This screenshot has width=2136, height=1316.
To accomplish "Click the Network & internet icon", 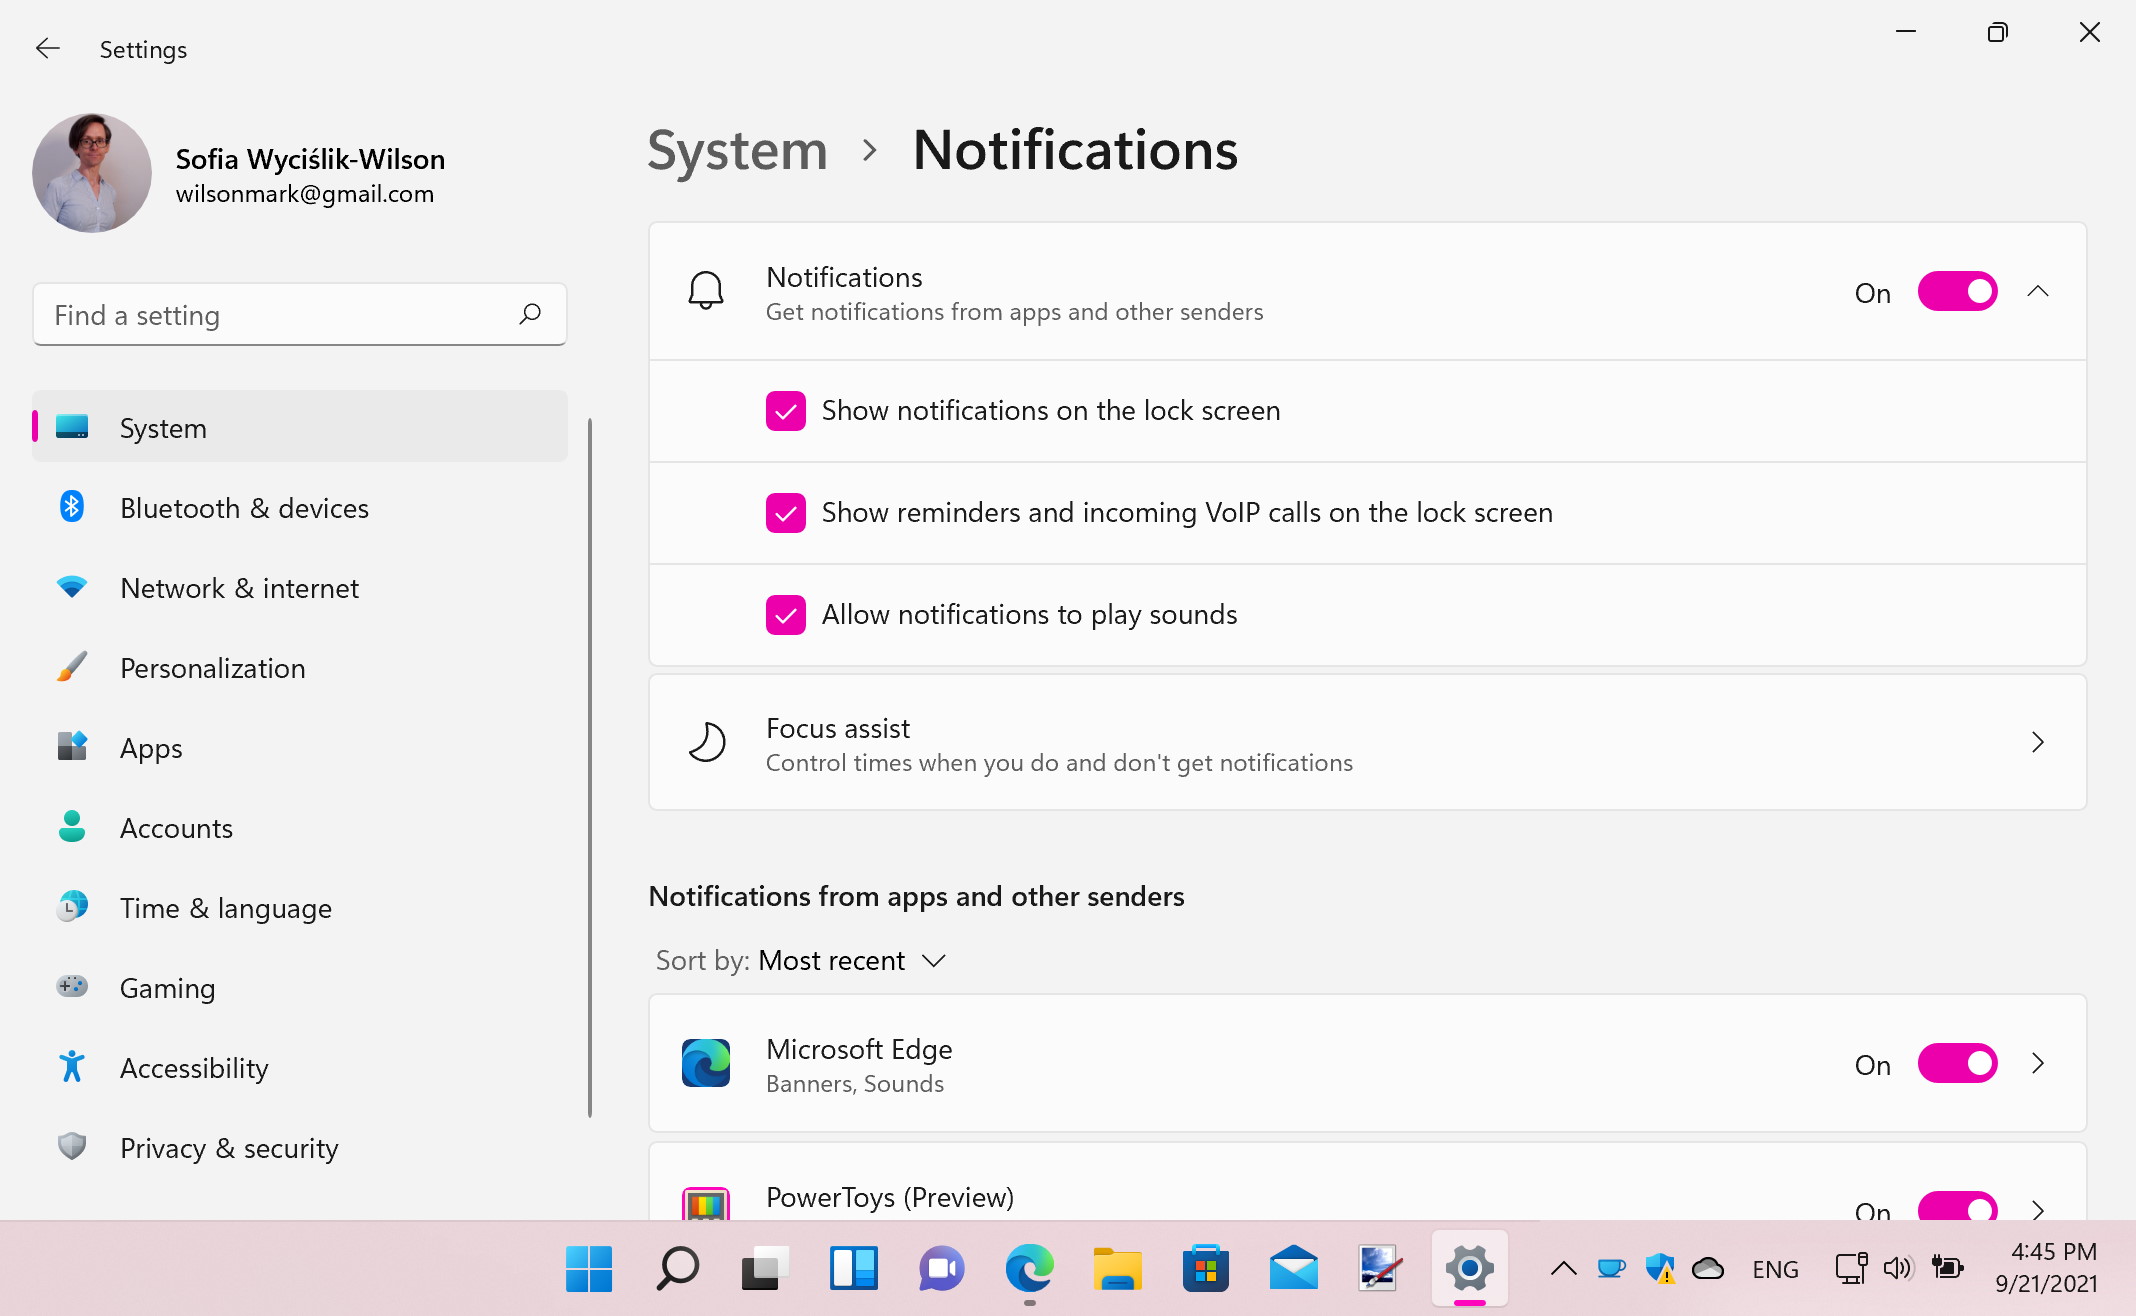I will [70, 587].
